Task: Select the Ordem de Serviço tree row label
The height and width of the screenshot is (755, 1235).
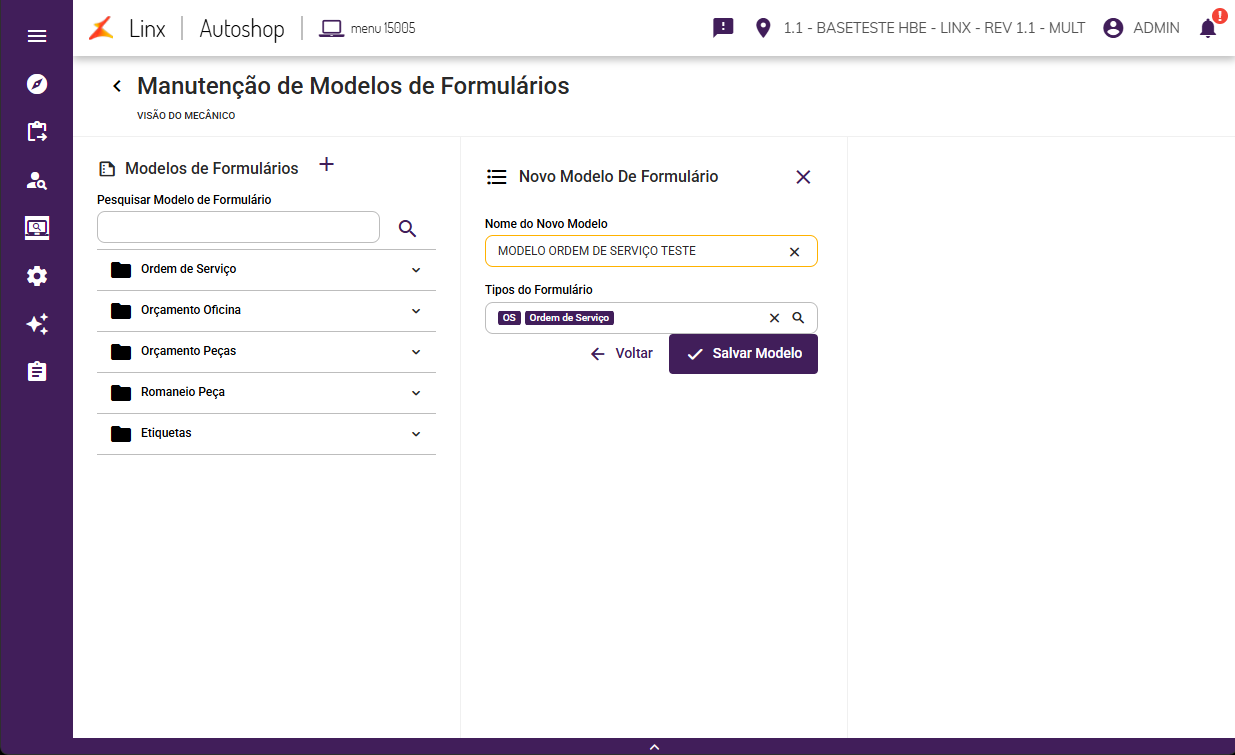Action: 188,269
